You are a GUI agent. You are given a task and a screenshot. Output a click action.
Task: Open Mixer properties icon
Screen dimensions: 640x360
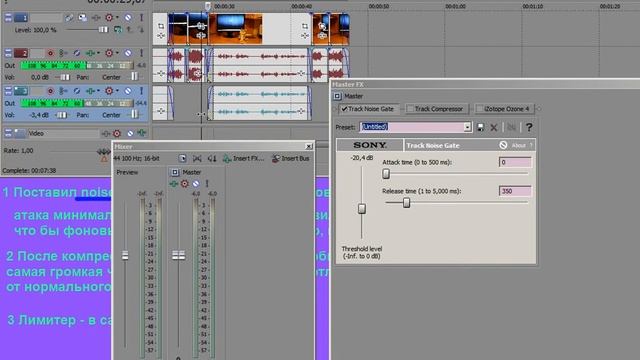coord(182,158)
